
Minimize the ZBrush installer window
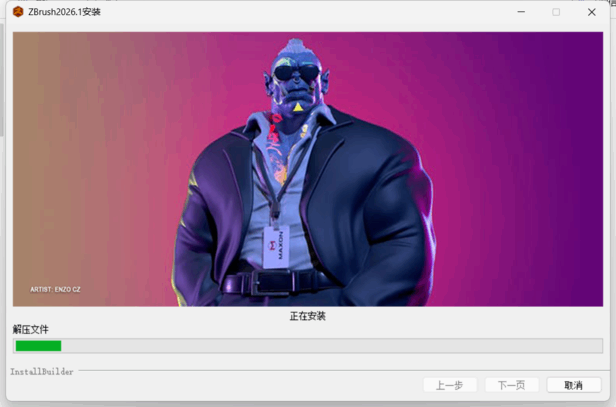click(521, 12)
